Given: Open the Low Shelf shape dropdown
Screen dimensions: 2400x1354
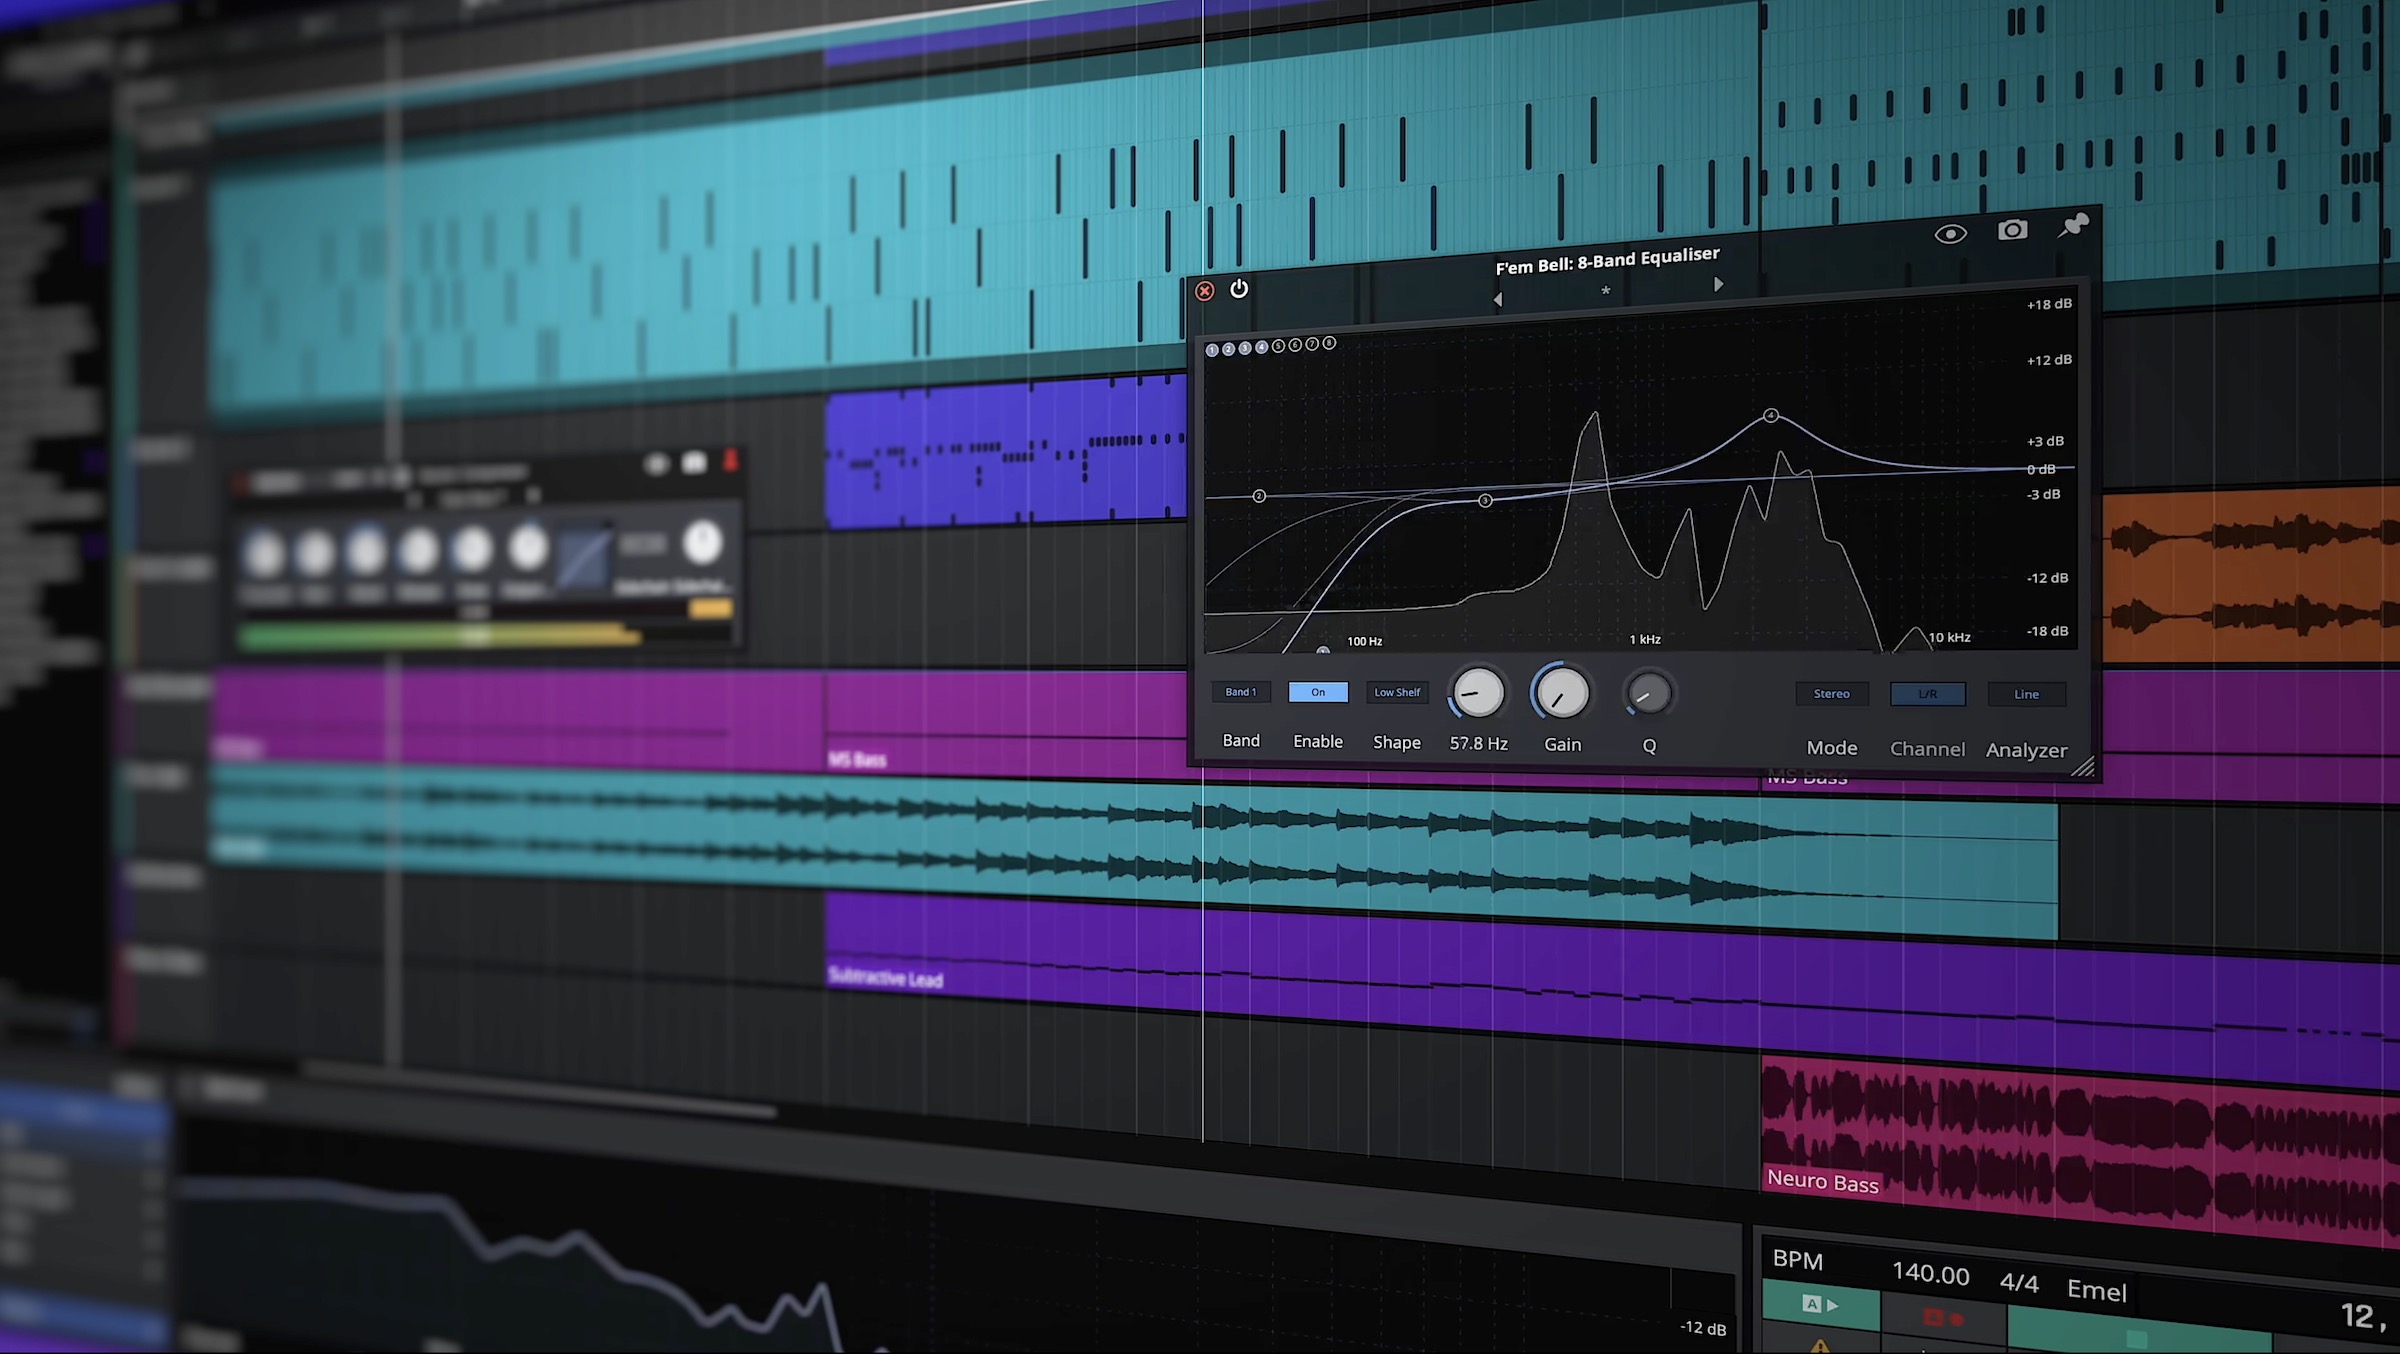Looking at the screenshot, I should [x=1397, y=691].
